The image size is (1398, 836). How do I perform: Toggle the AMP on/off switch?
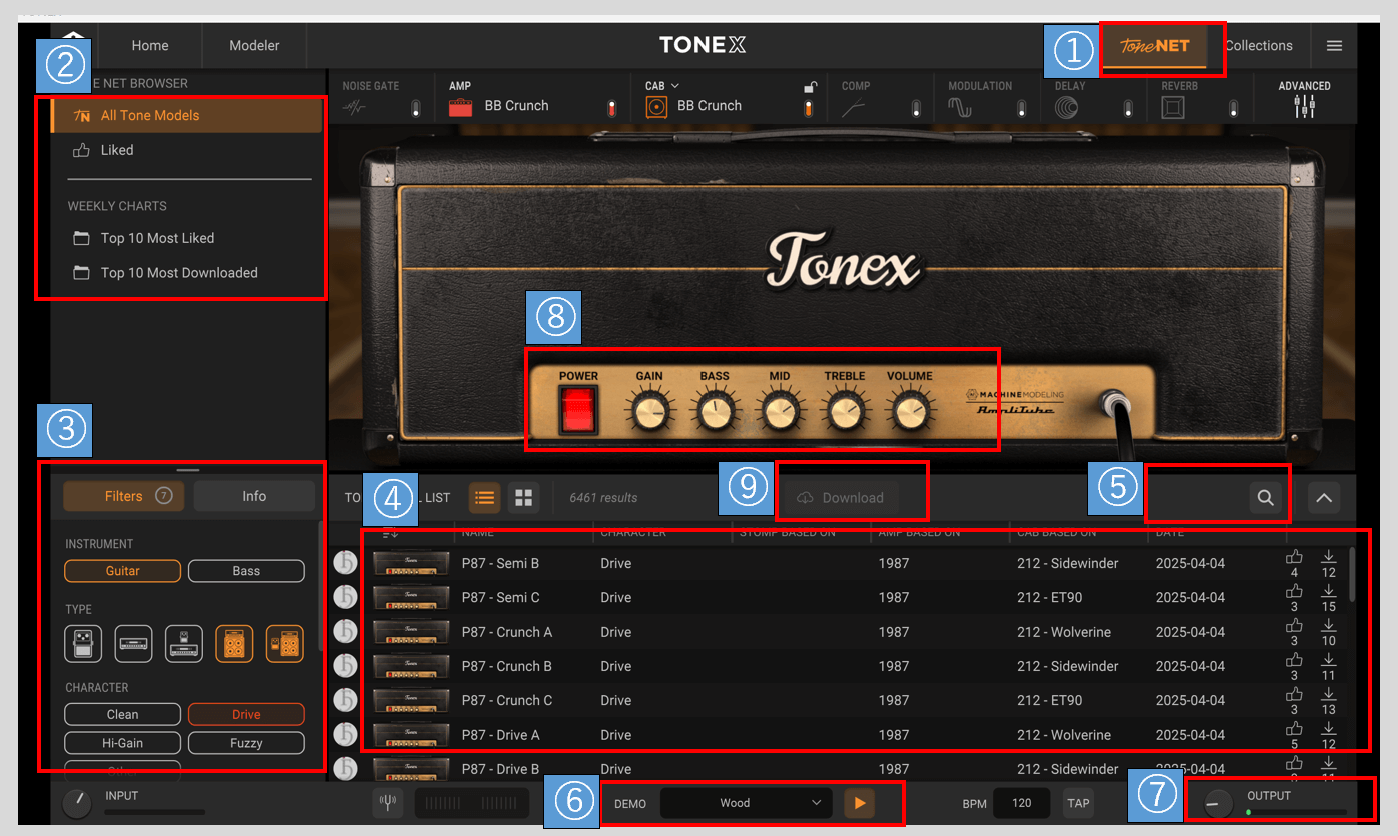612,108
